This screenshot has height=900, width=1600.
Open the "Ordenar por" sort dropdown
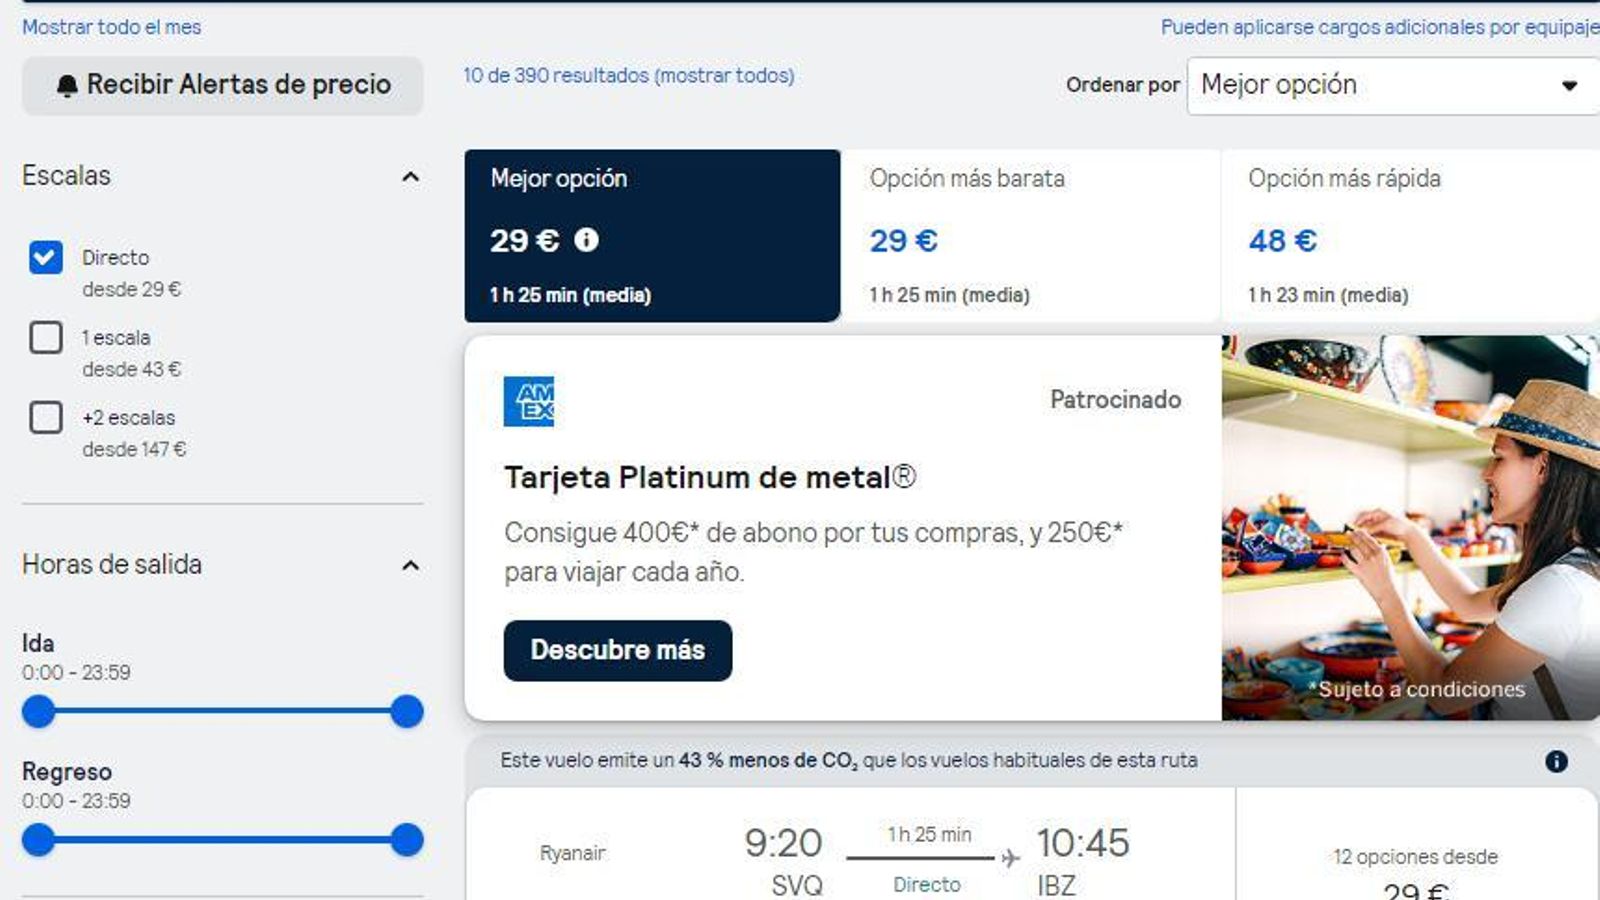[x=1390, y=85]
